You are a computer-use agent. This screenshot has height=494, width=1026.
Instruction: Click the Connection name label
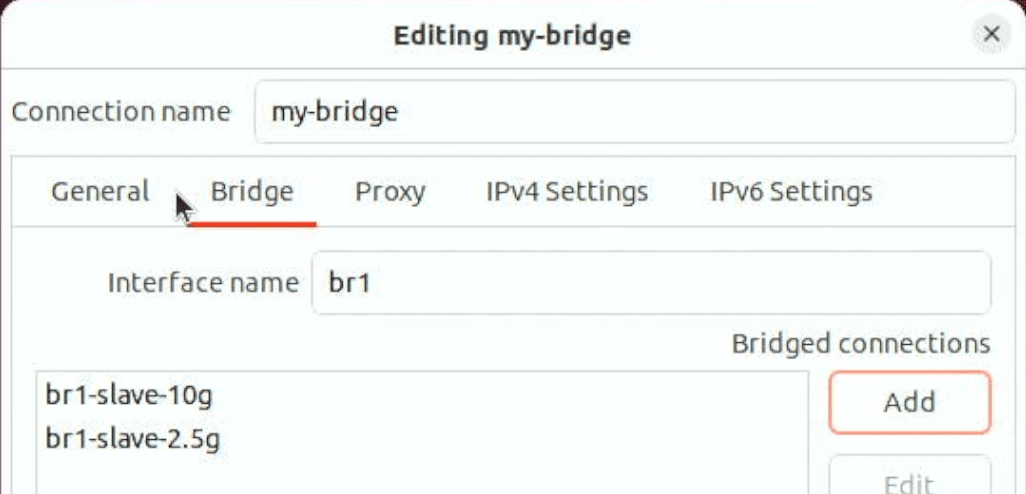[121, 112]
